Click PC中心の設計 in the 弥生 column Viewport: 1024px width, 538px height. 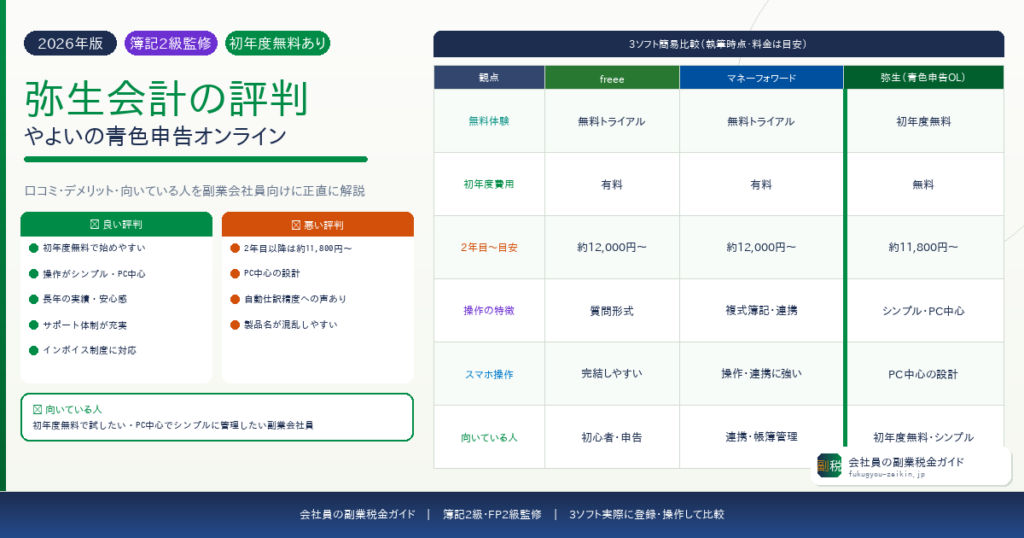923,374
